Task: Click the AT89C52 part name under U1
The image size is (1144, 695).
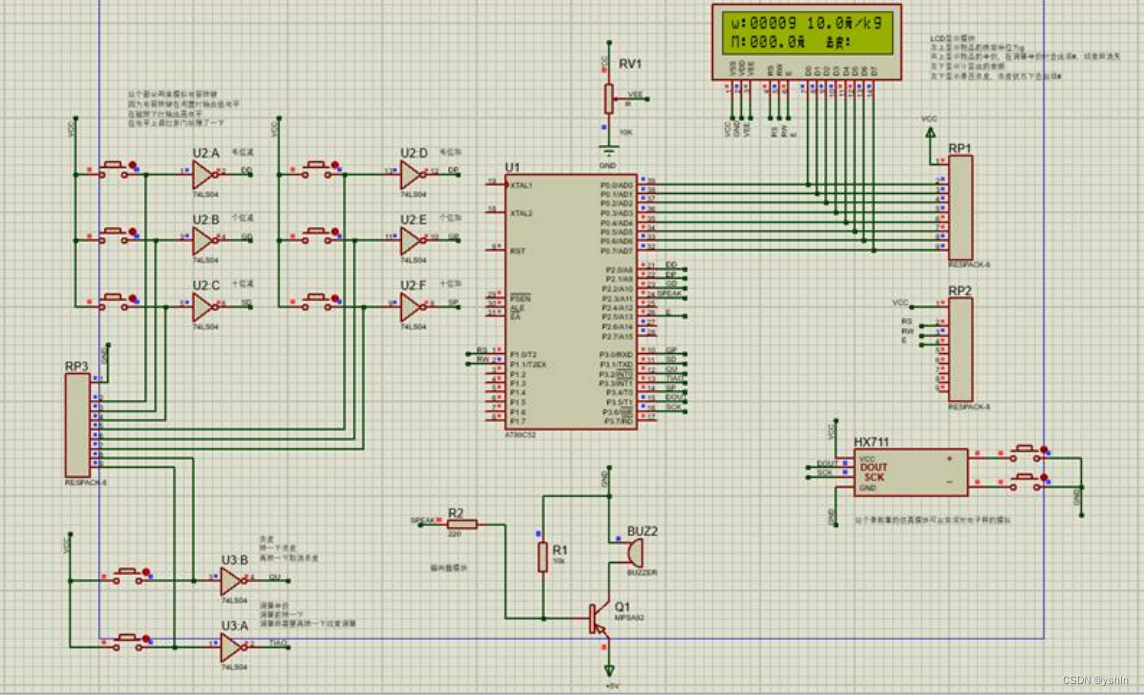Action: (x=520, y=435)
